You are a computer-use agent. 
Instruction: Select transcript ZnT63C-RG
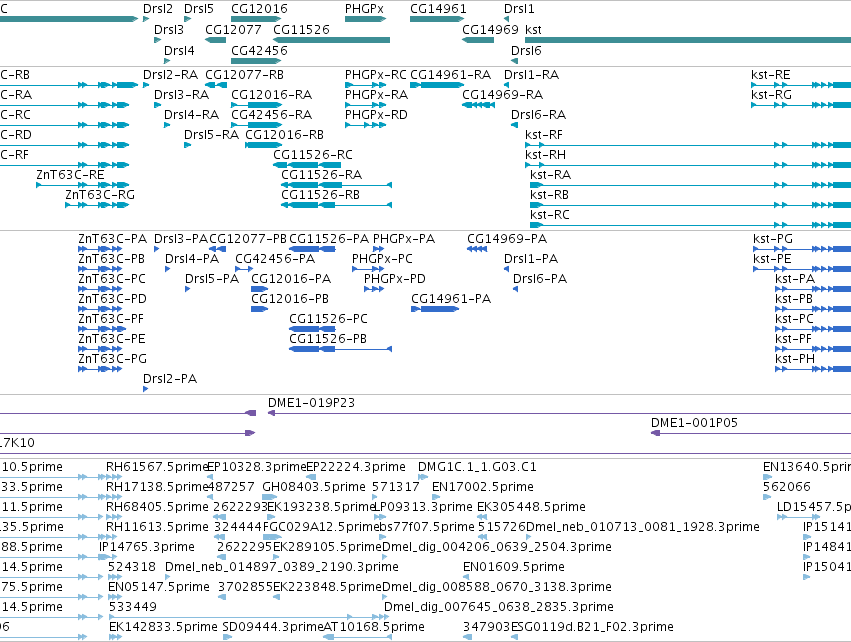tap(100, 195)
